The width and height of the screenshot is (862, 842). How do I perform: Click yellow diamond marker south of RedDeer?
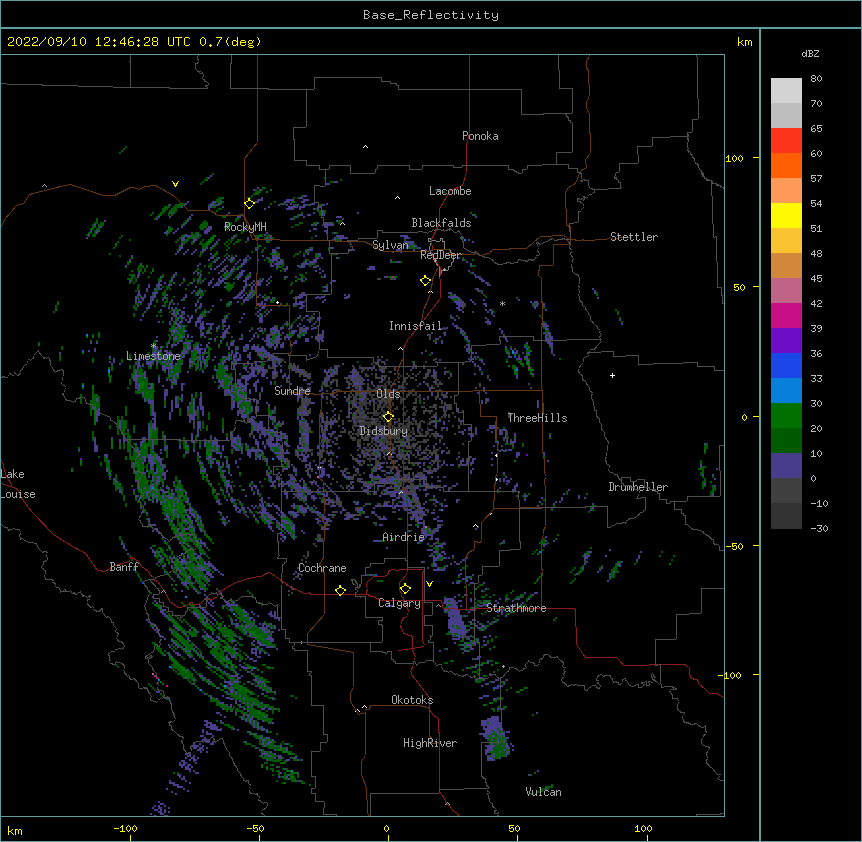tap(426, 281)
